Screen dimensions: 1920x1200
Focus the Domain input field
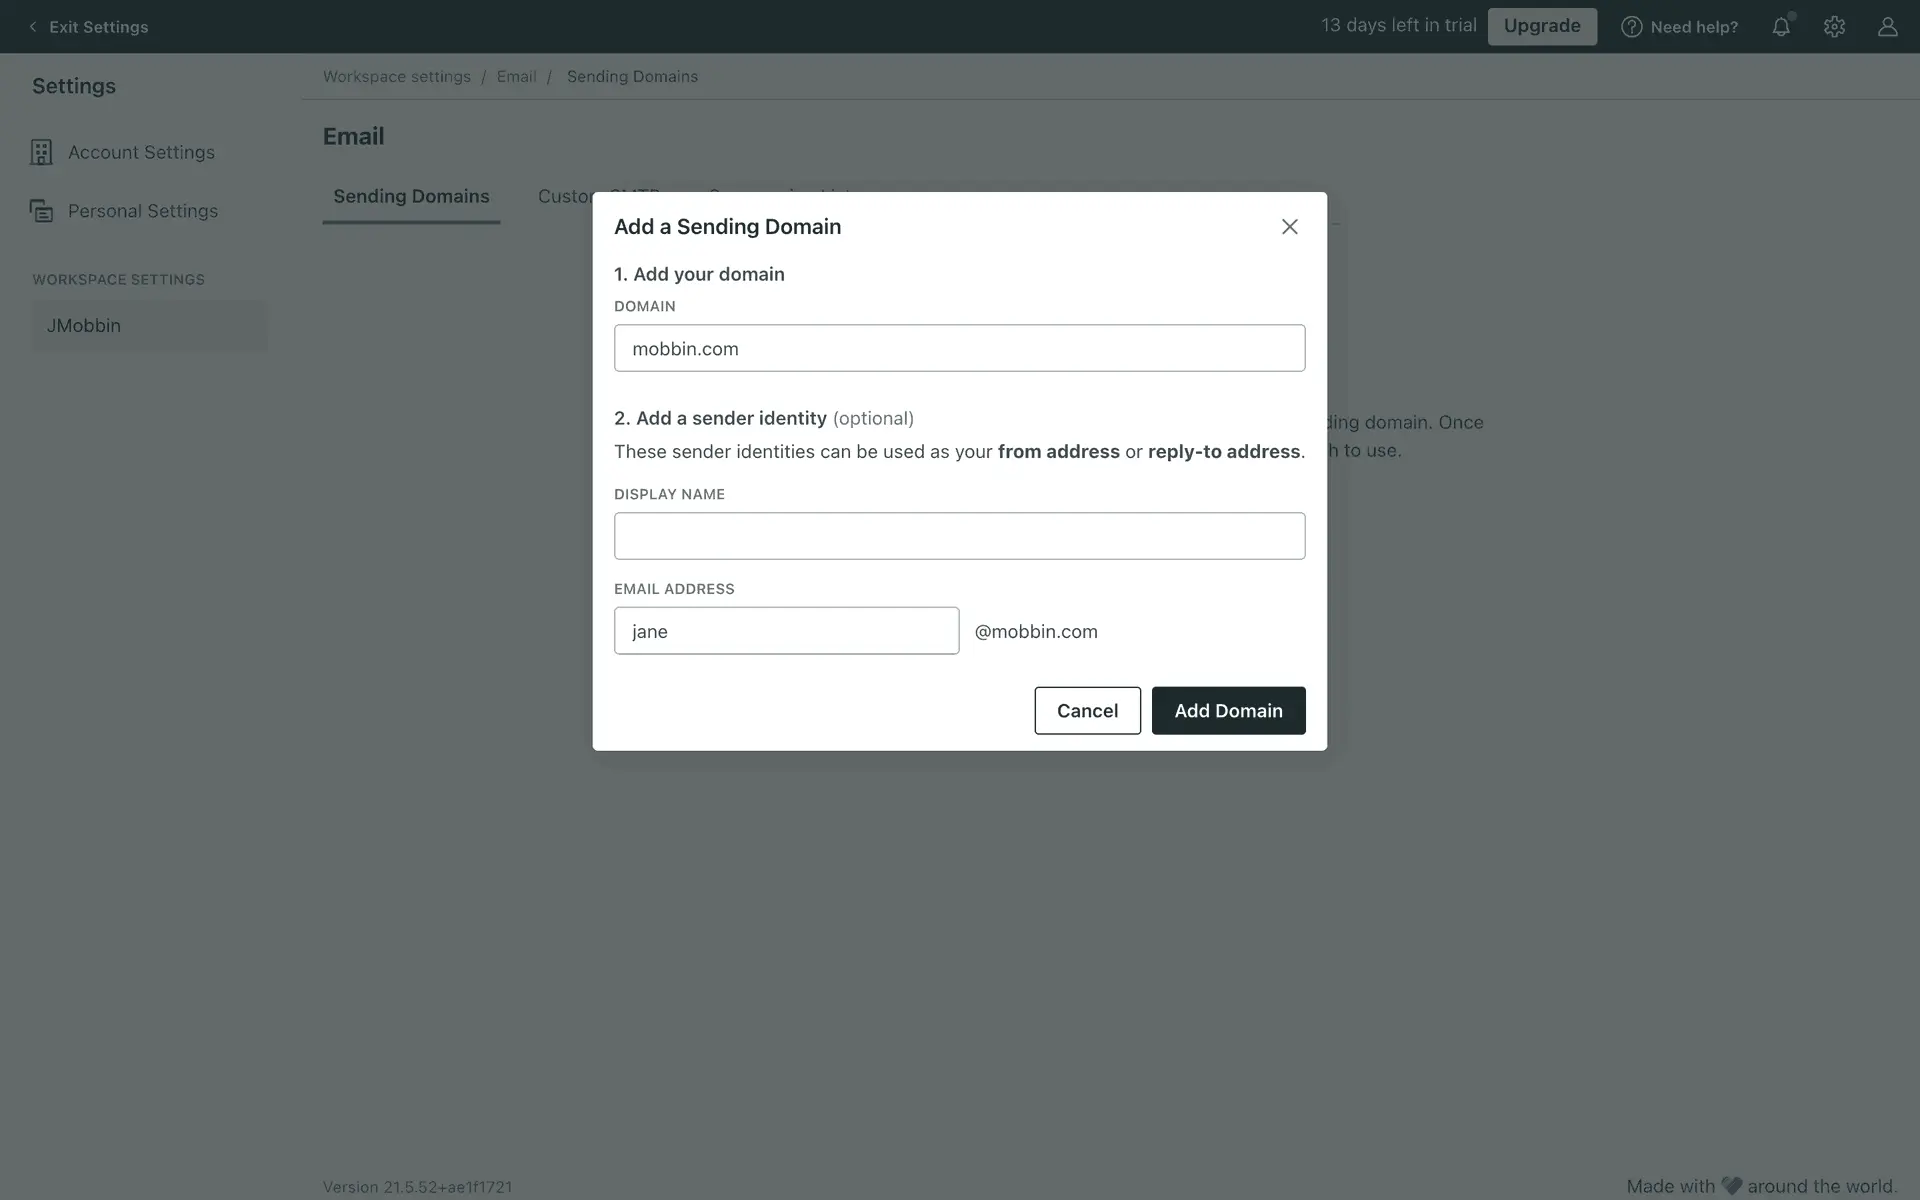click(x=959, y=348)
